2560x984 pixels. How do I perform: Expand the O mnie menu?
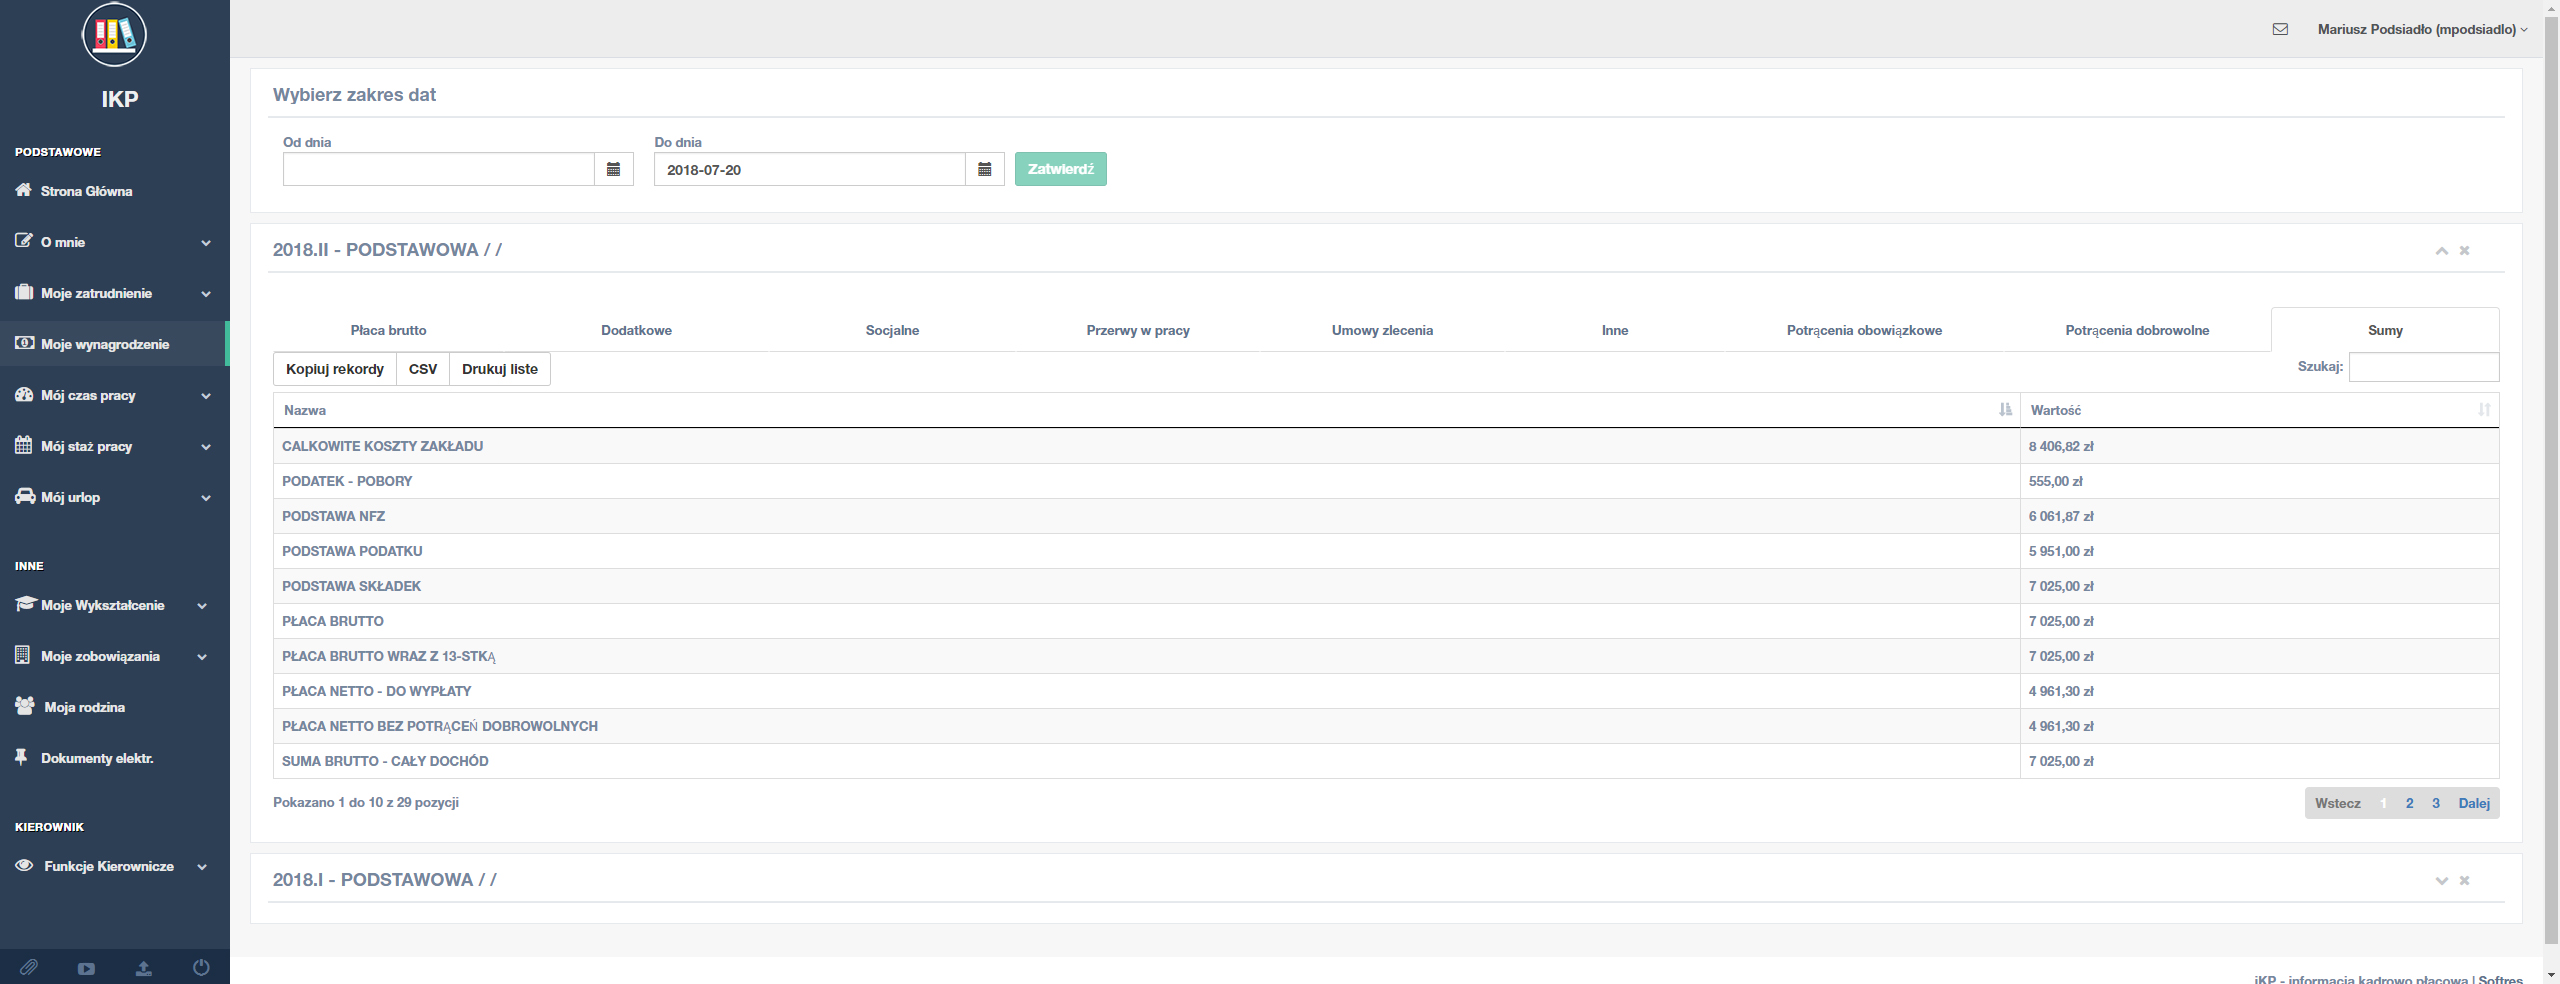click(x=115, y=242)
